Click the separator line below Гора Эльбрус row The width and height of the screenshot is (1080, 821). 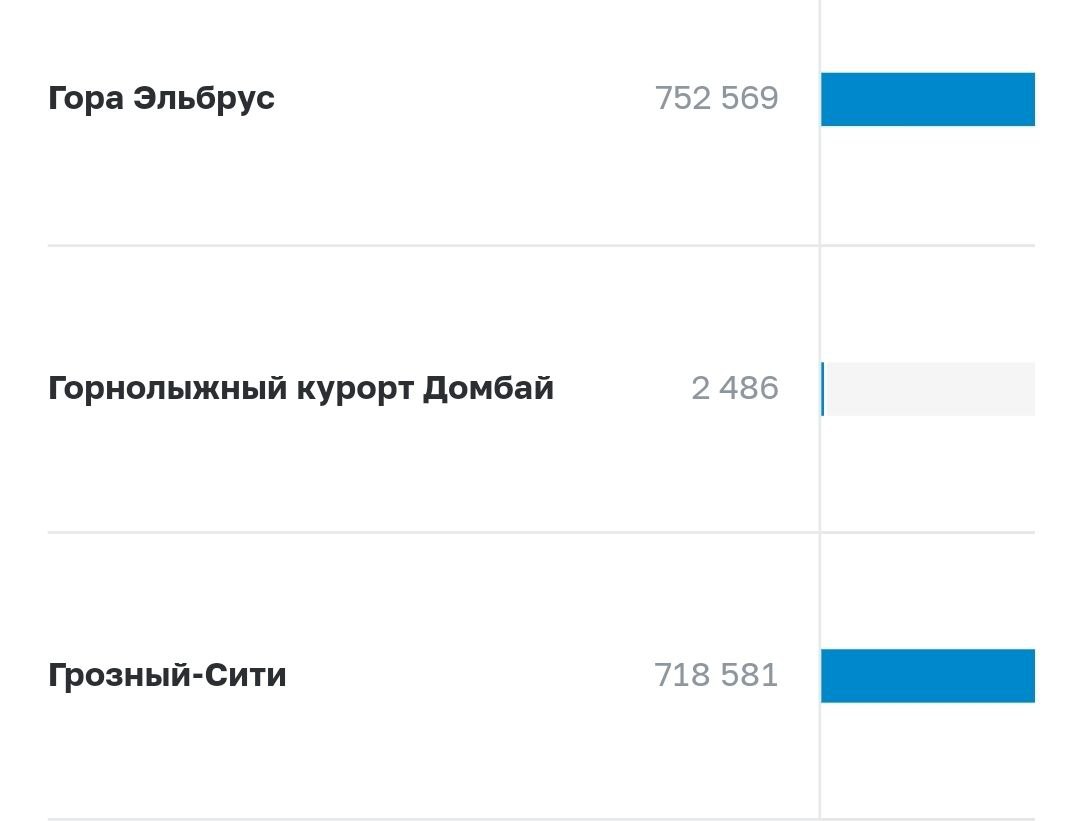(541, 245)
